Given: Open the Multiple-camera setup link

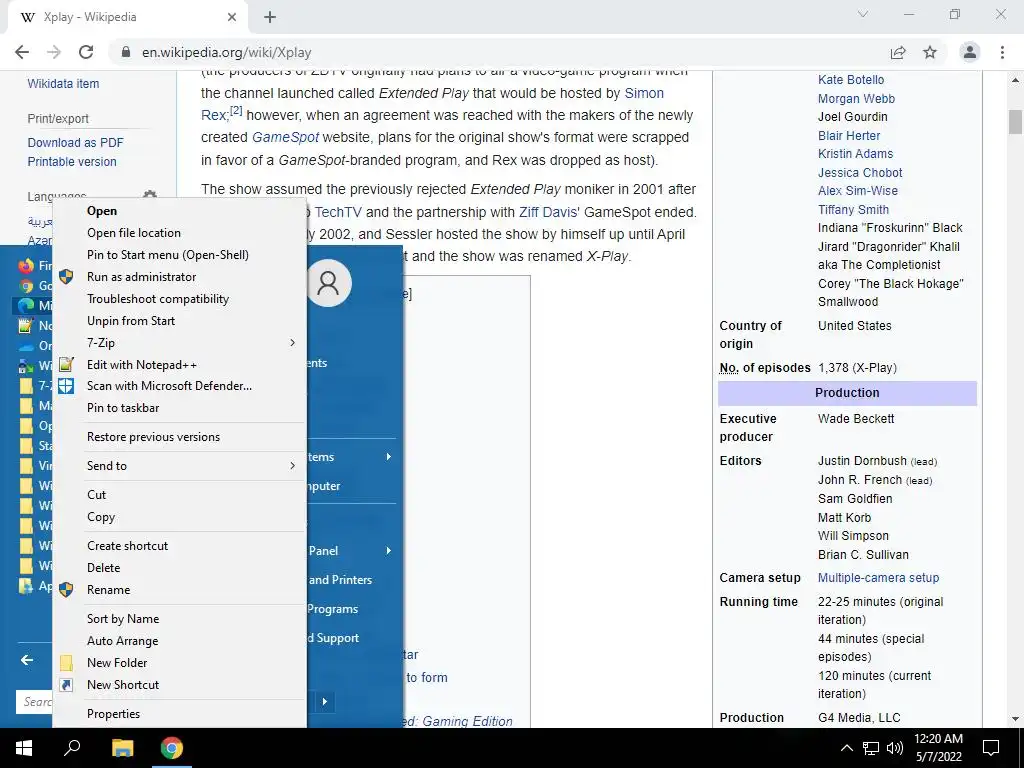Looking at the screenshot, I should [x=878, y=578].
